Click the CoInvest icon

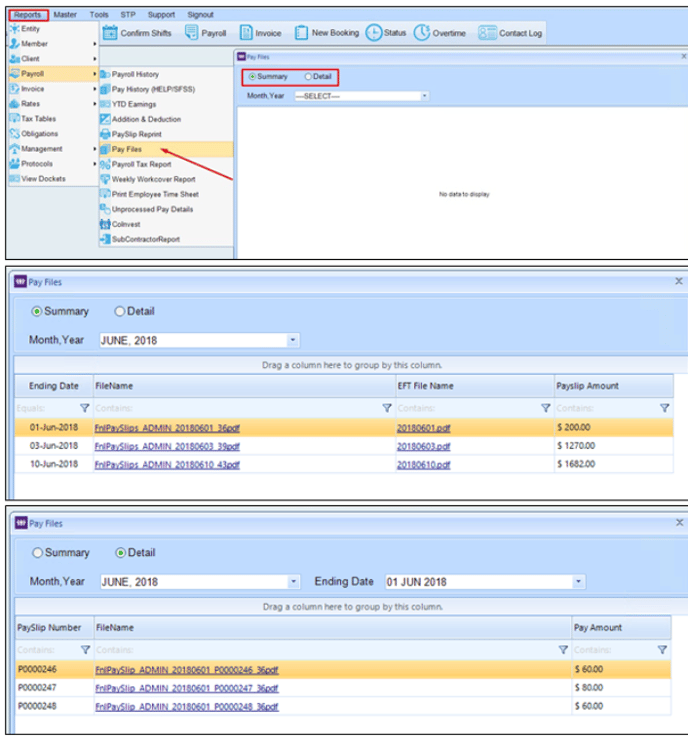click(105, 224)
